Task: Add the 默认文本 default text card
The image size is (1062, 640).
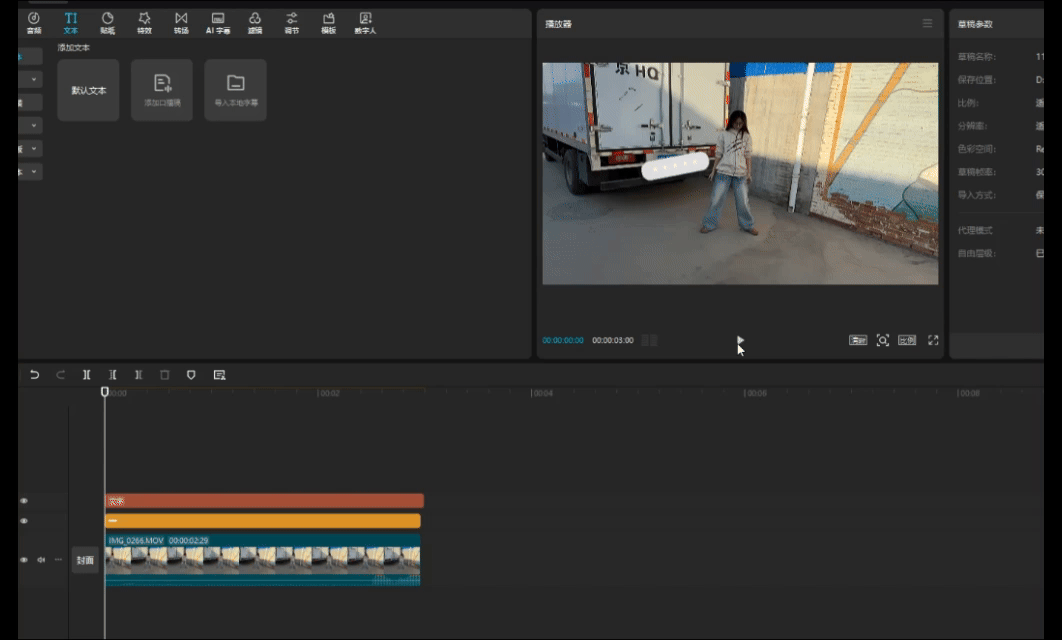Action: pyautogui.click(x=88, y=90)
